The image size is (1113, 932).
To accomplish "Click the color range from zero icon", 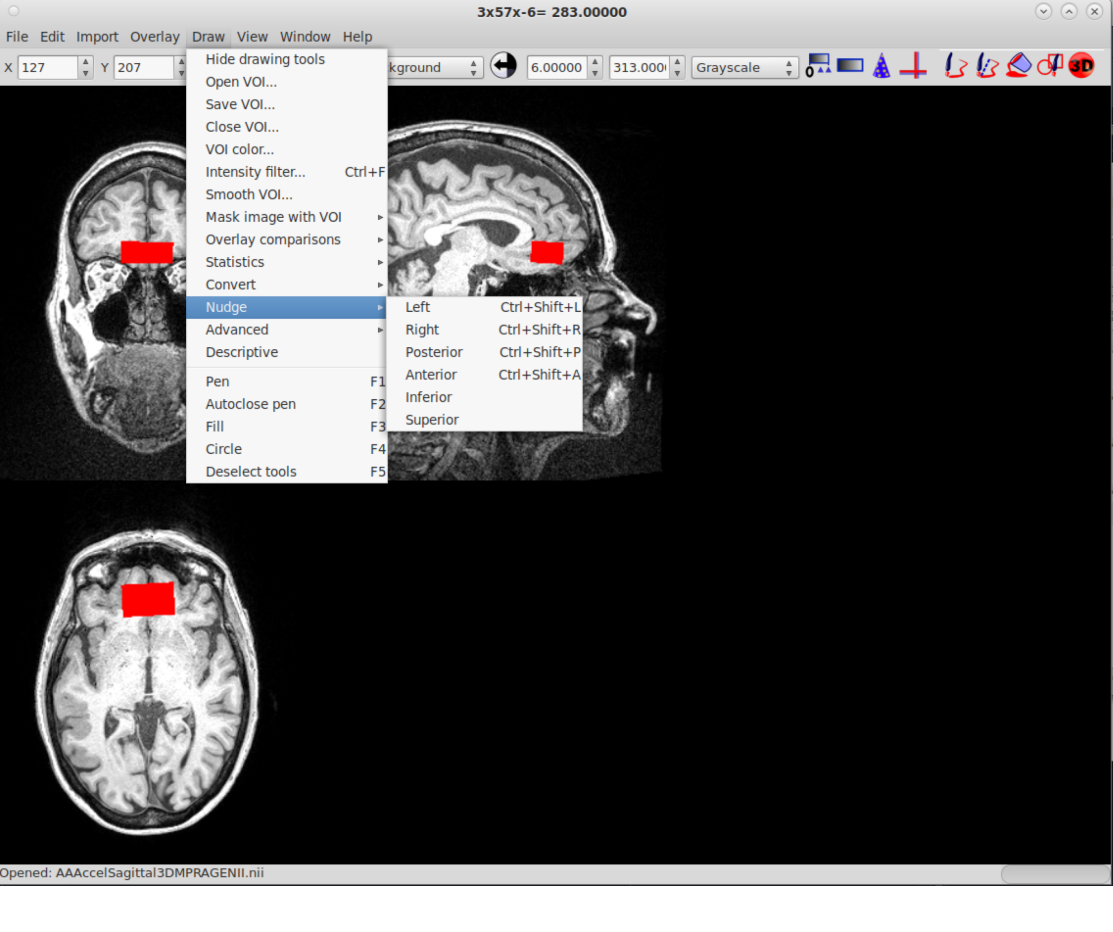I will 818,66.
